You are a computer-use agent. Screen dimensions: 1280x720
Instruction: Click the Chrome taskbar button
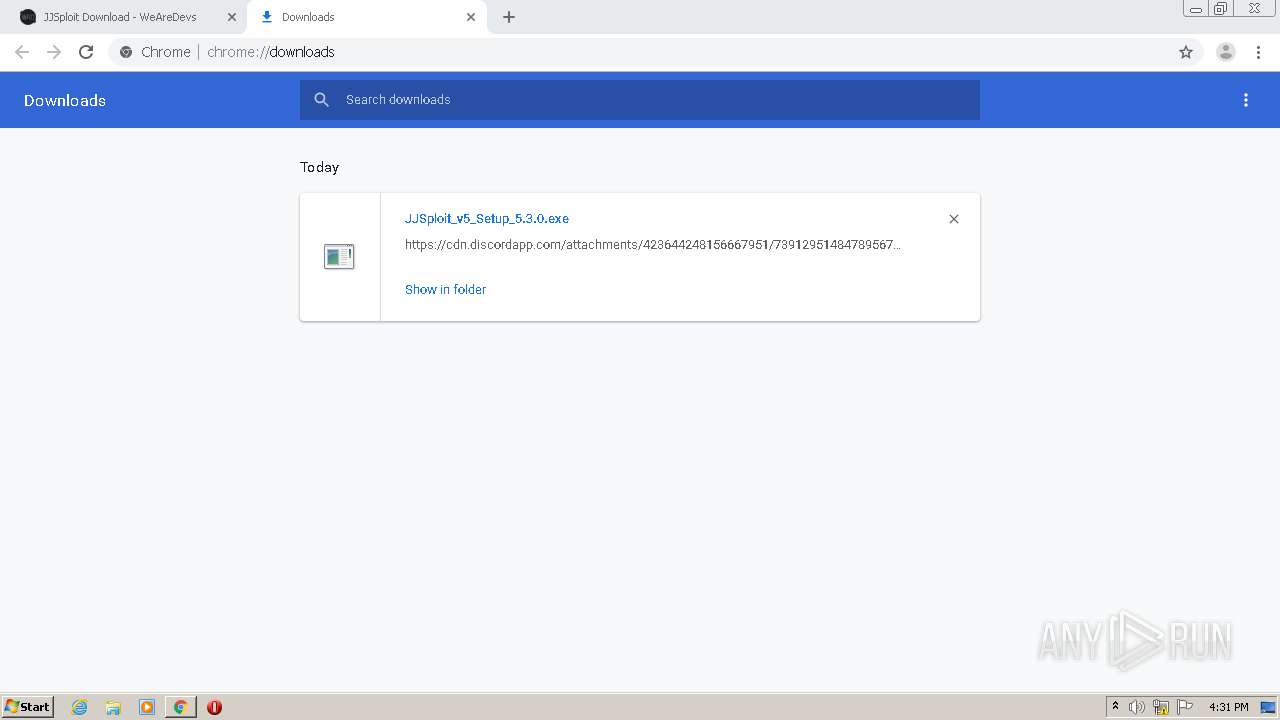tap(180, 707)
